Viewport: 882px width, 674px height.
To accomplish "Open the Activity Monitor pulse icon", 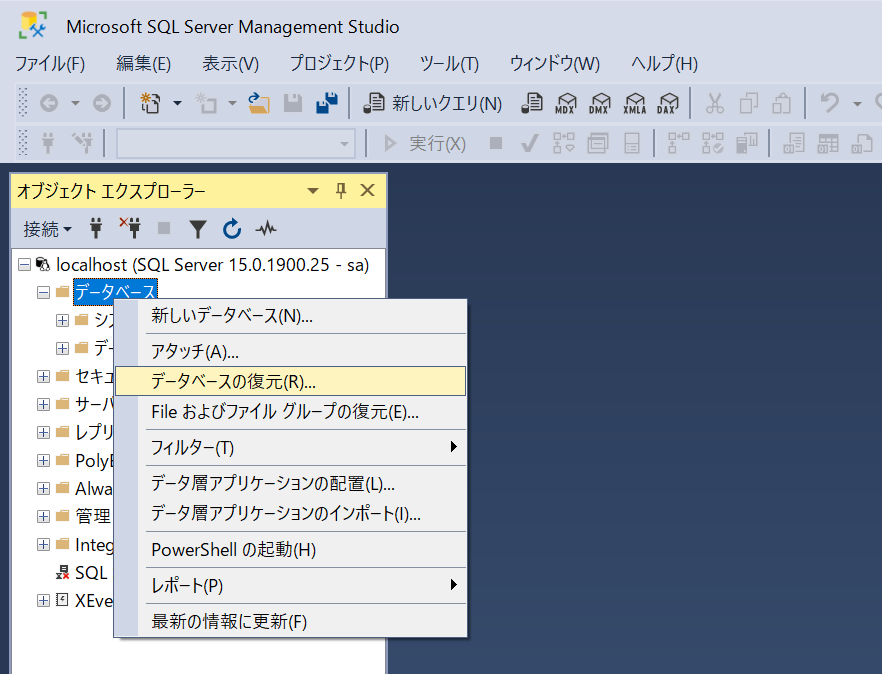I will [x=266, y=228].
